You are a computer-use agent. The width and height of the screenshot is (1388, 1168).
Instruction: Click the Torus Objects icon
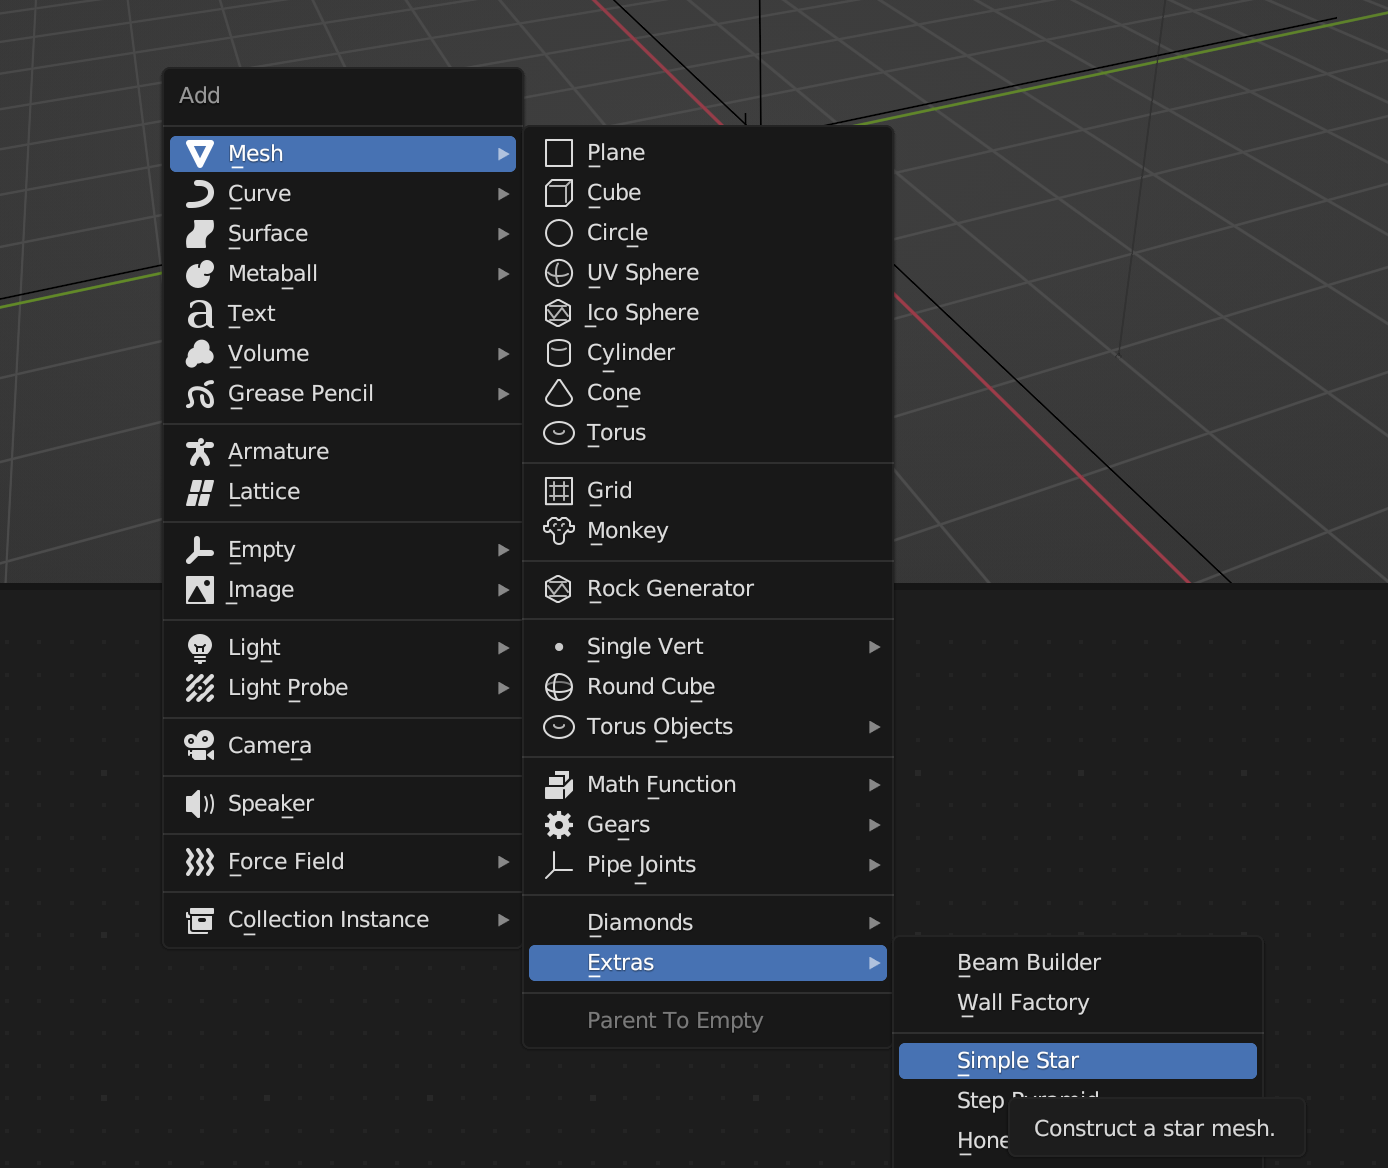tap(559, 727)
